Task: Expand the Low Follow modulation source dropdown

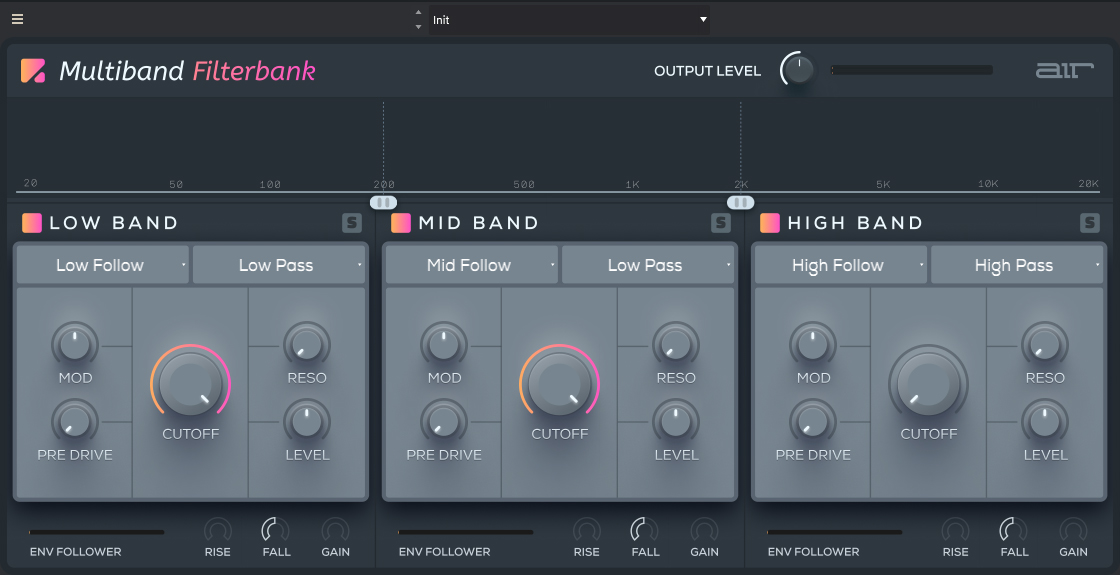Action: 102,265
